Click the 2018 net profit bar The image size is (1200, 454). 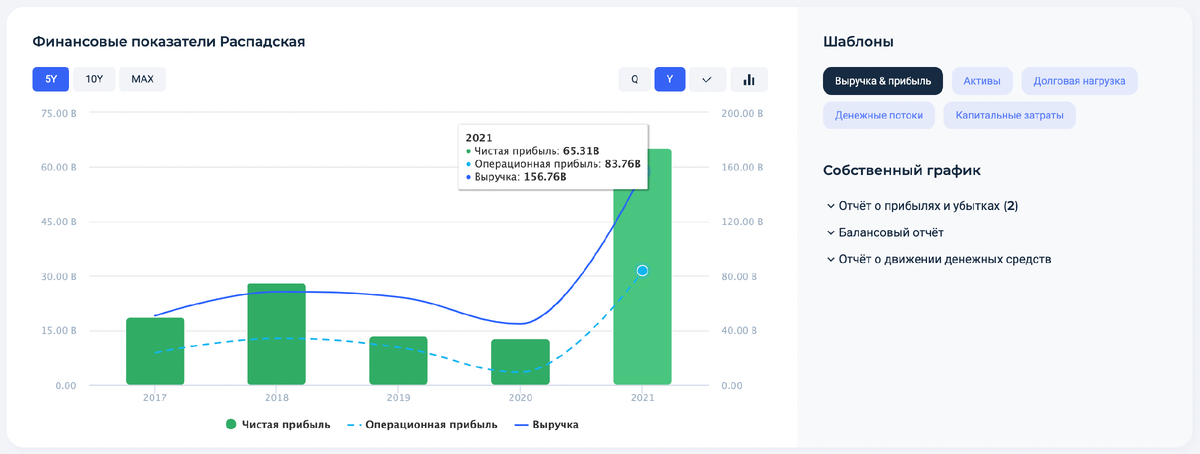click(277, 334)
